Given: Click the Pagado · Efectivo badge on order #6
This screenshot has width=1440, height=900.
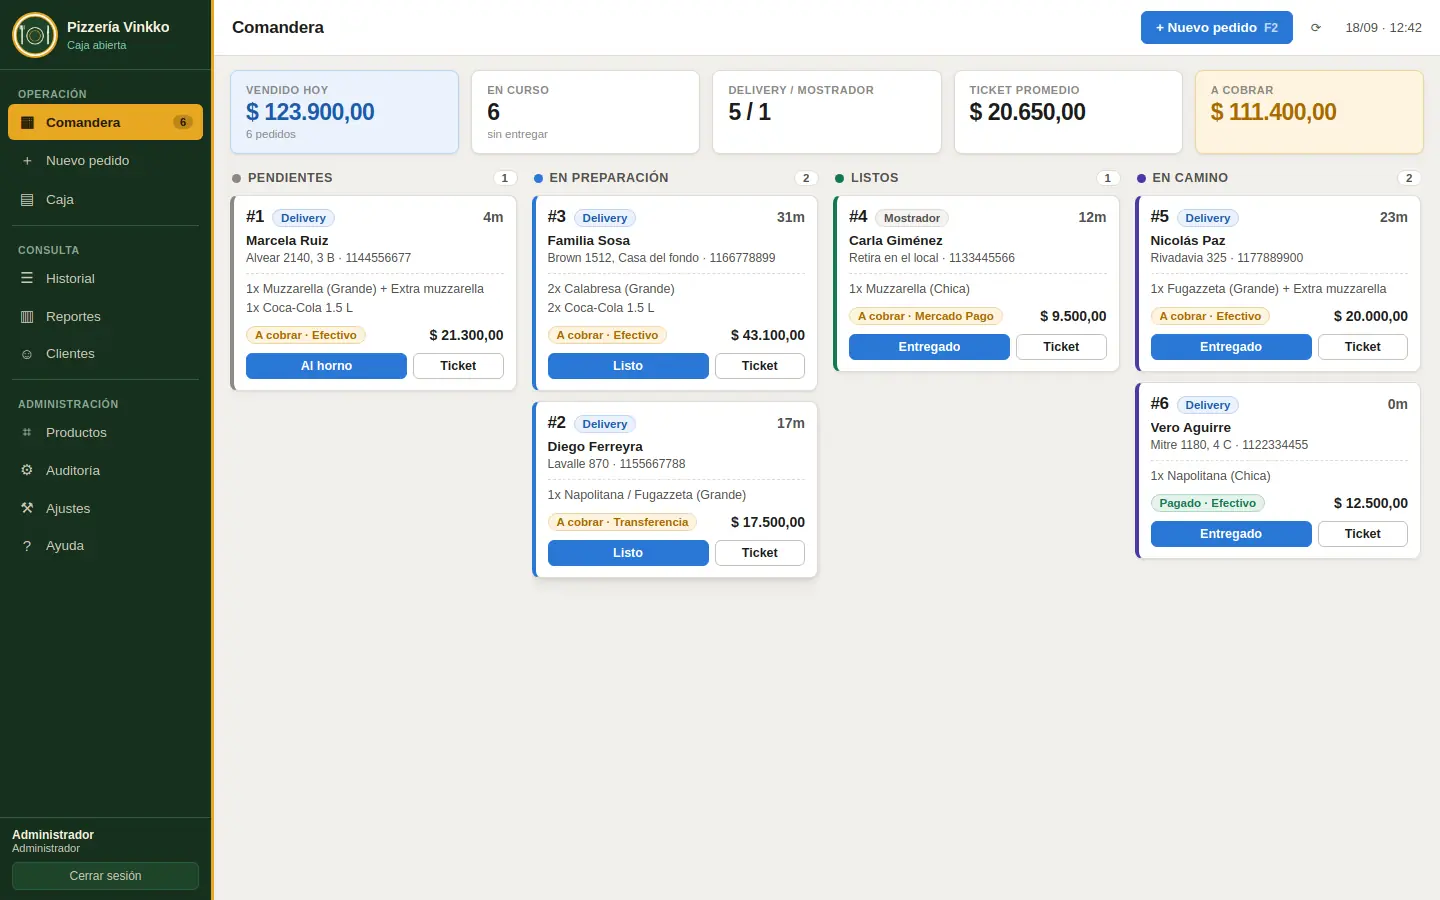Looking at the screenshot, I should [1208, 503].
